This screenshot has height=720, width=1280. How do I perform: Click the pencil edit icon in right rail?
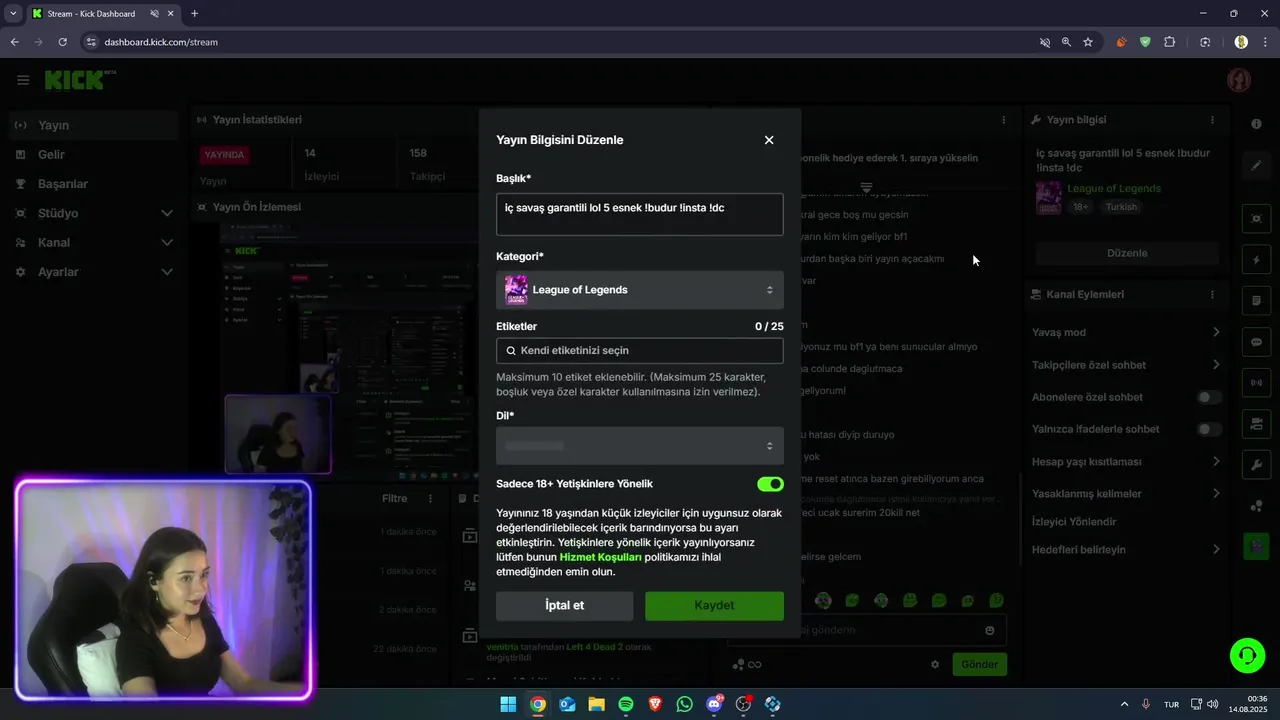(1256, 166)
